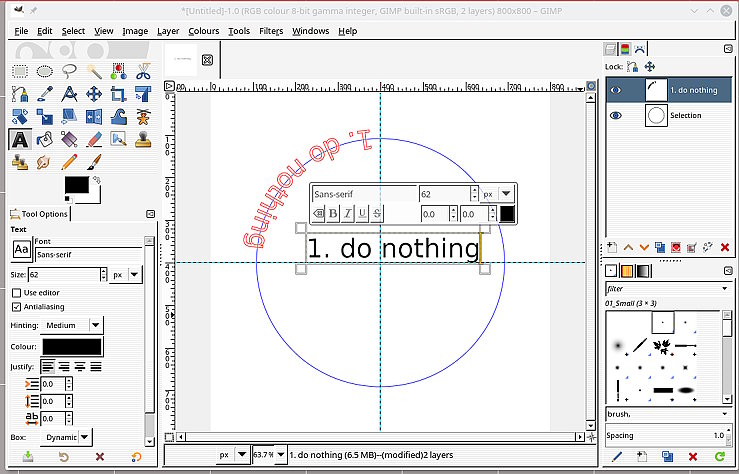Refresh the brushes list
The height and width of the screenshot is (474, 739).
[x=719, y=456]
